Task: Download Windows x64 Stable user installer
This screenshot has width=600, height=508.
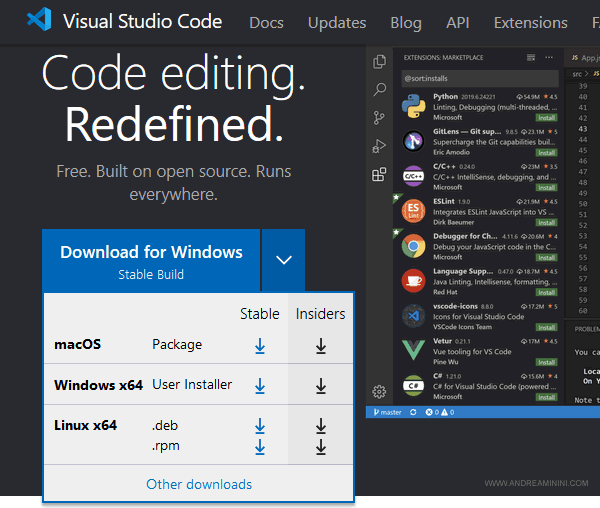Action: pyautogui.click(x=260, y=386)
